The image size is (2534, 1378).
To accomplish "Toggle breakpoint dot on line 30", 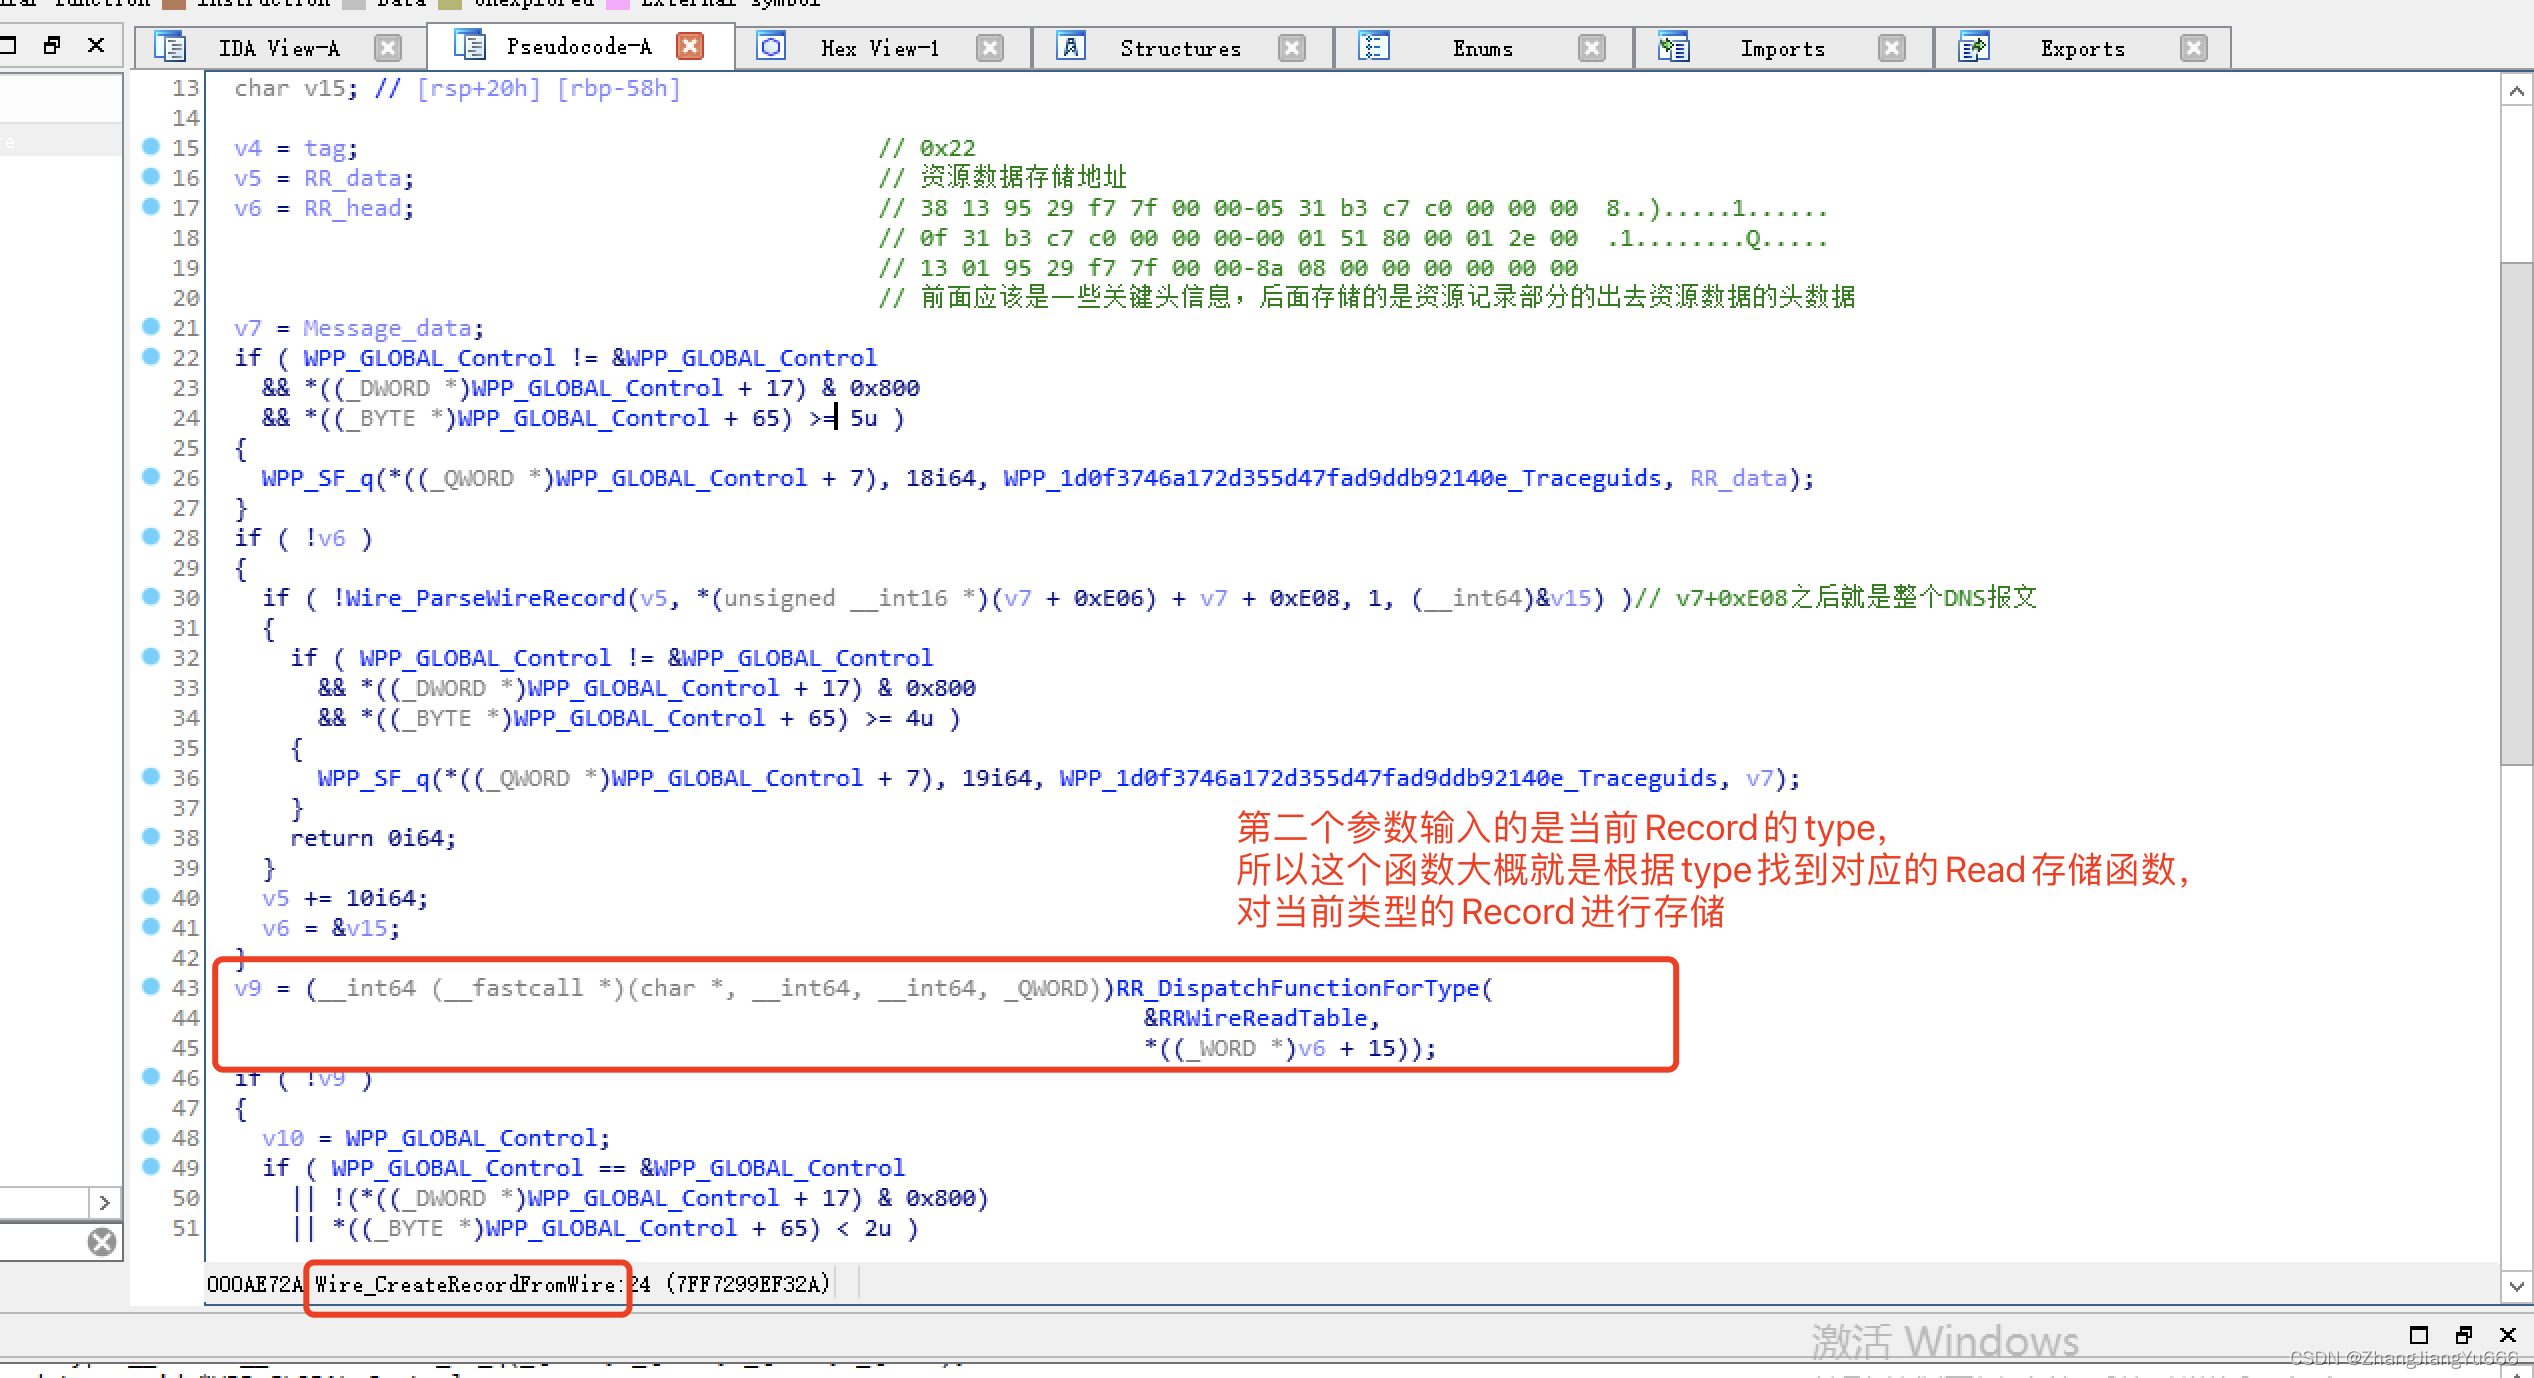I will [151, 597].
